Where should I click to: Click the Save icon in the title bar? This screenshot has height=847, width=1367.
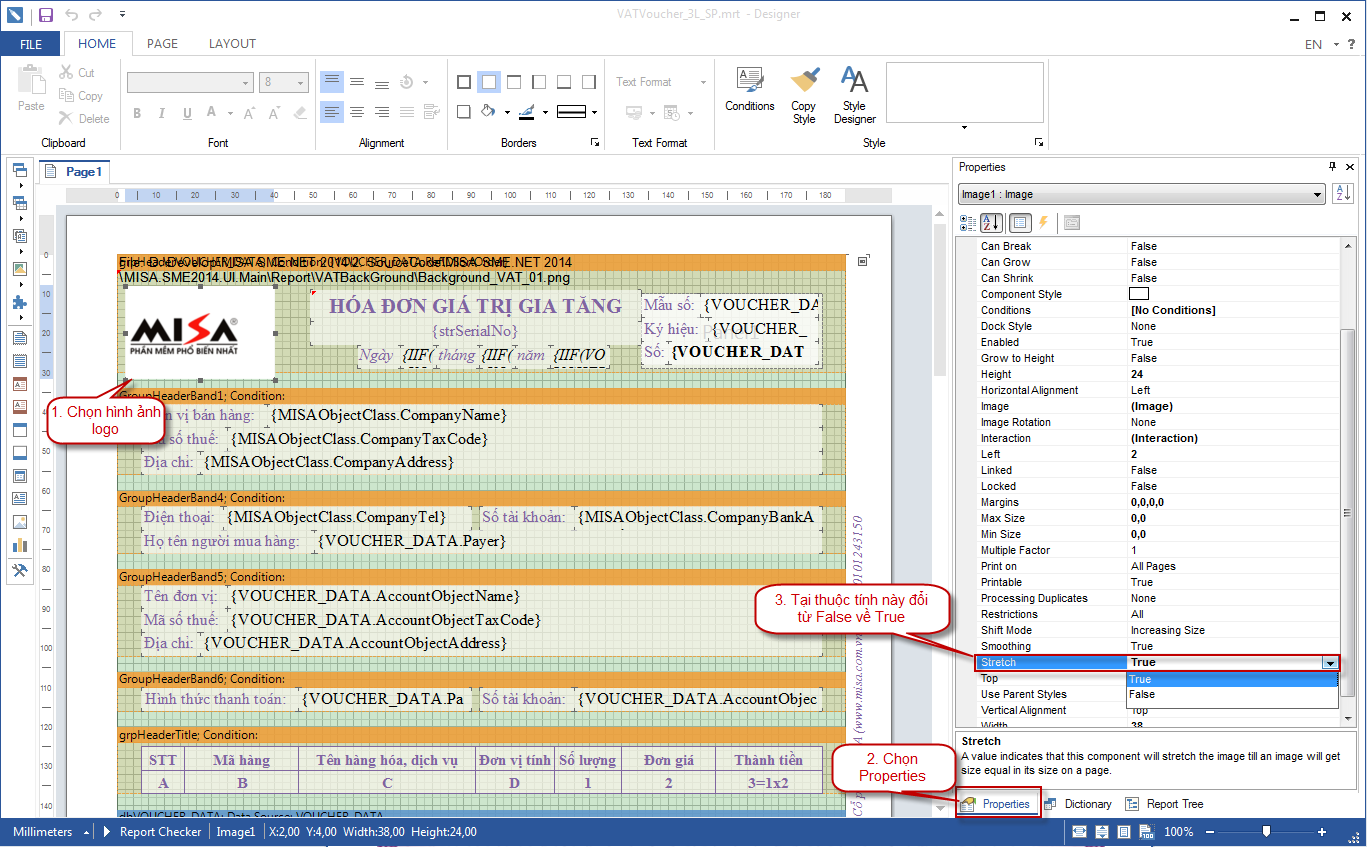click(x=46, y=15)
